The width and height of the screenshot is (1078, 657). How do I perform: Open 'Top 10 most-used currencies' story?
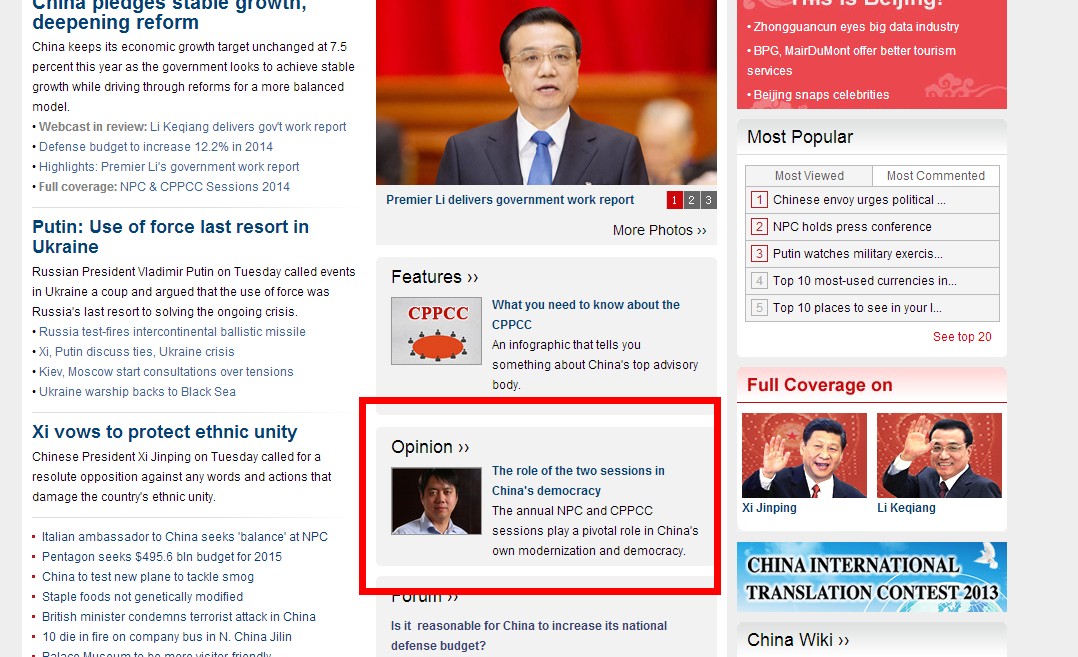coord(864,280)
